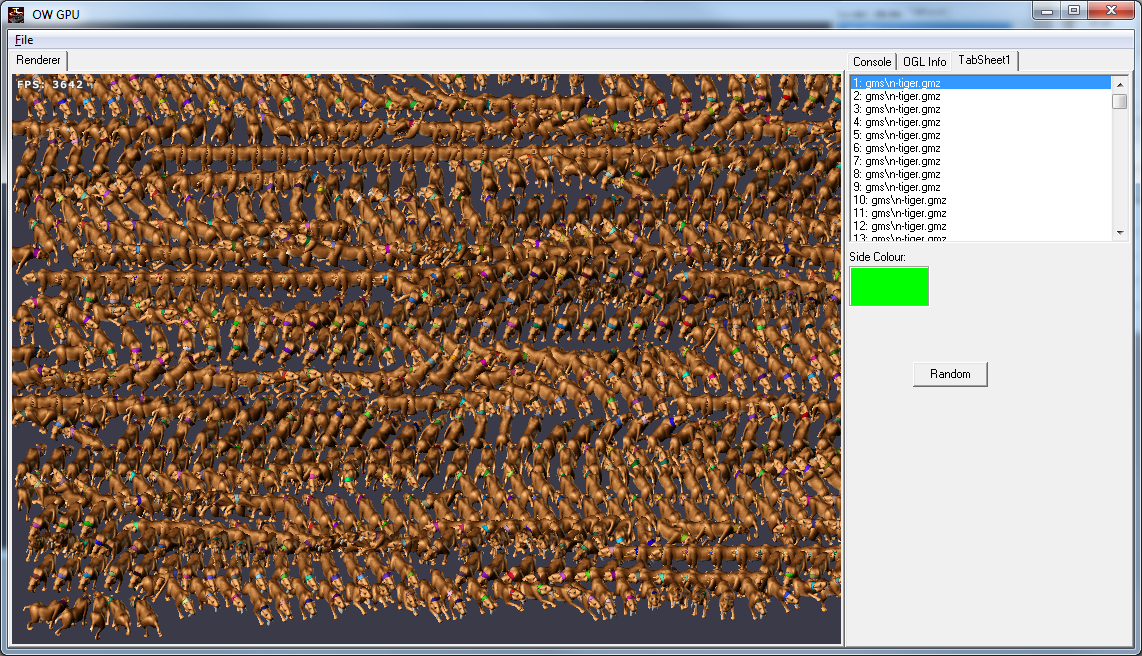The width and height of the screenshot is (1142, 656).
Task: Select list row 8: gms\n-tiger.gmz
Action: pyautogui.click(x=981, y=175)
